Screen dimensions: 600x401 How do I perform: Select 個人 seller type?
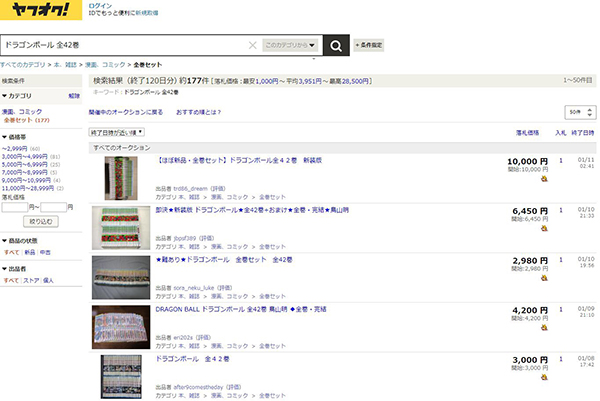point(48,280)
